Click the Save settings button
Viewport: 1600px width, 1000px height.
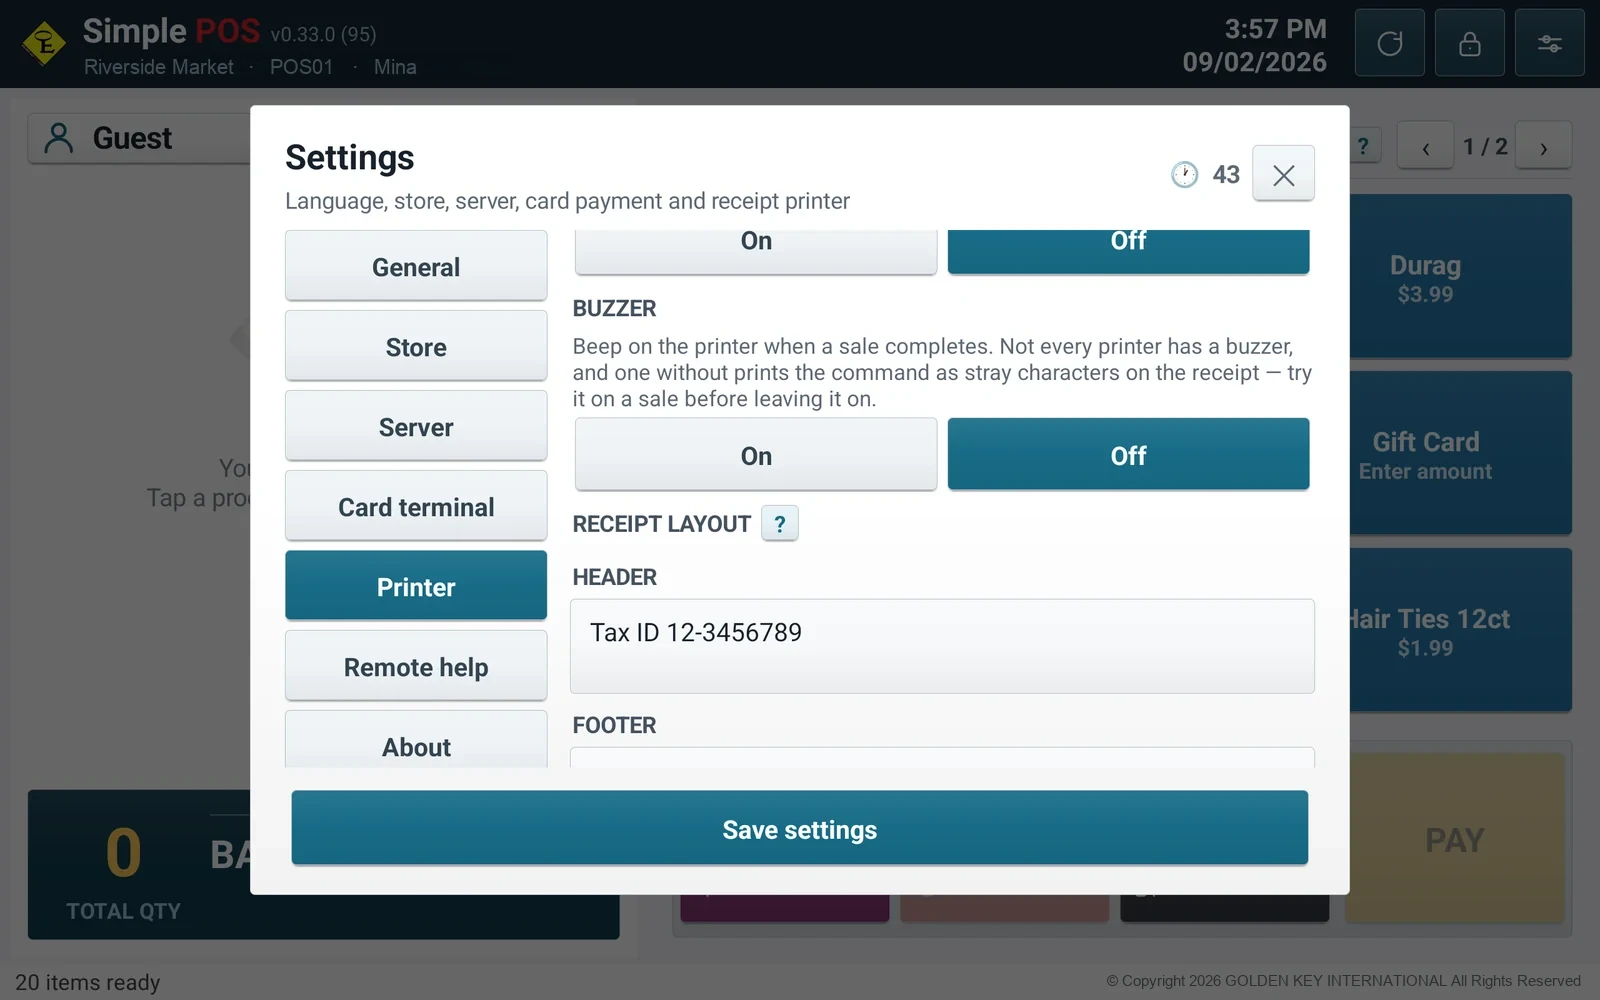(x=800, y=828)
